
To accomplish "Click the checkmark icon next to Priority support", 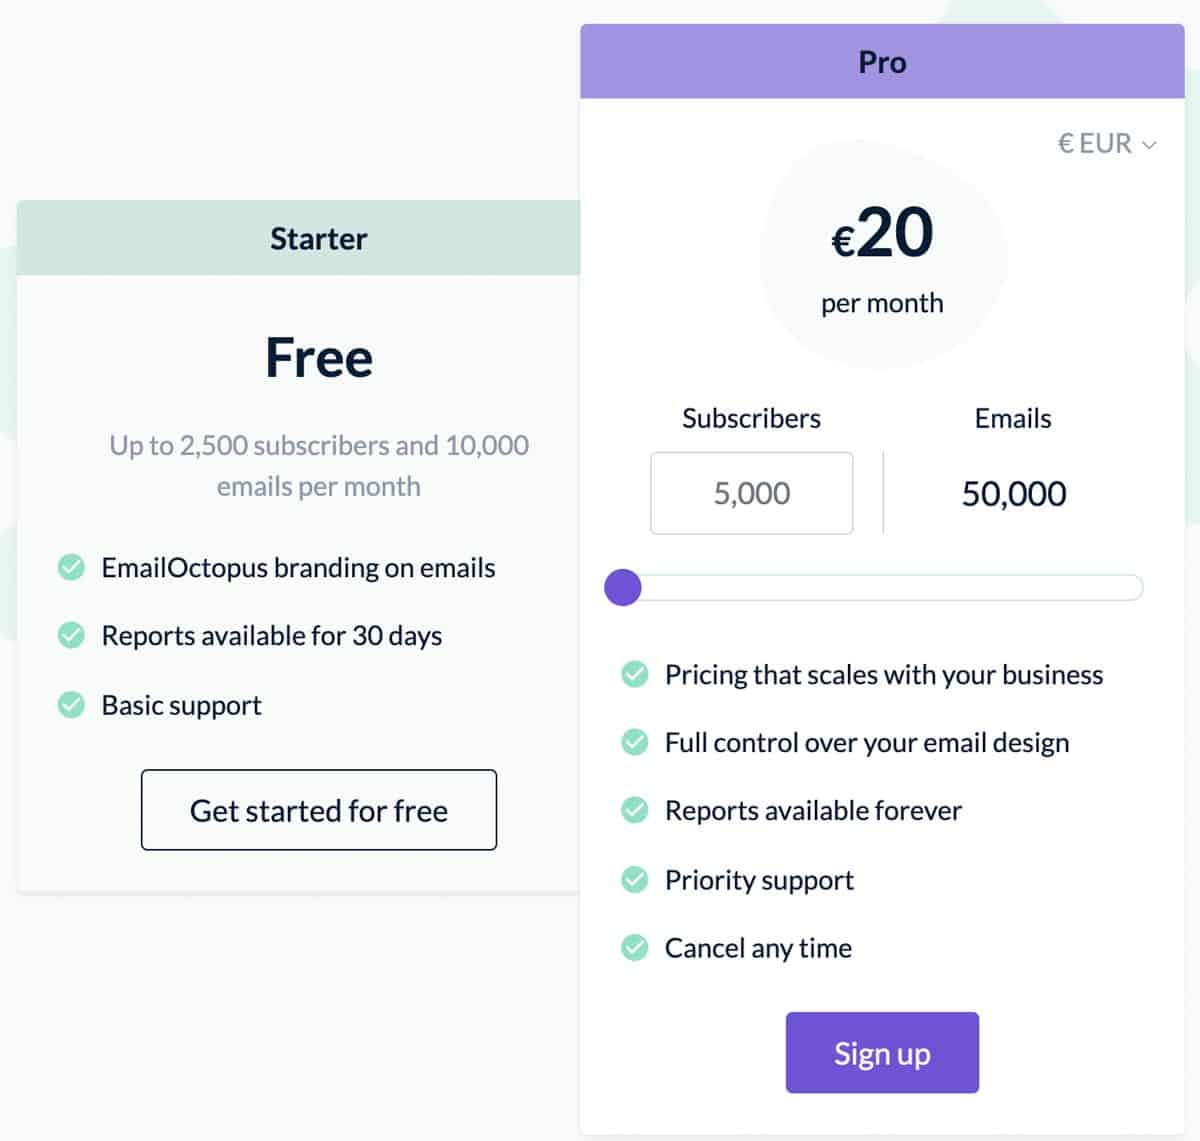I will pyautogui.click(x=635, y=880).
